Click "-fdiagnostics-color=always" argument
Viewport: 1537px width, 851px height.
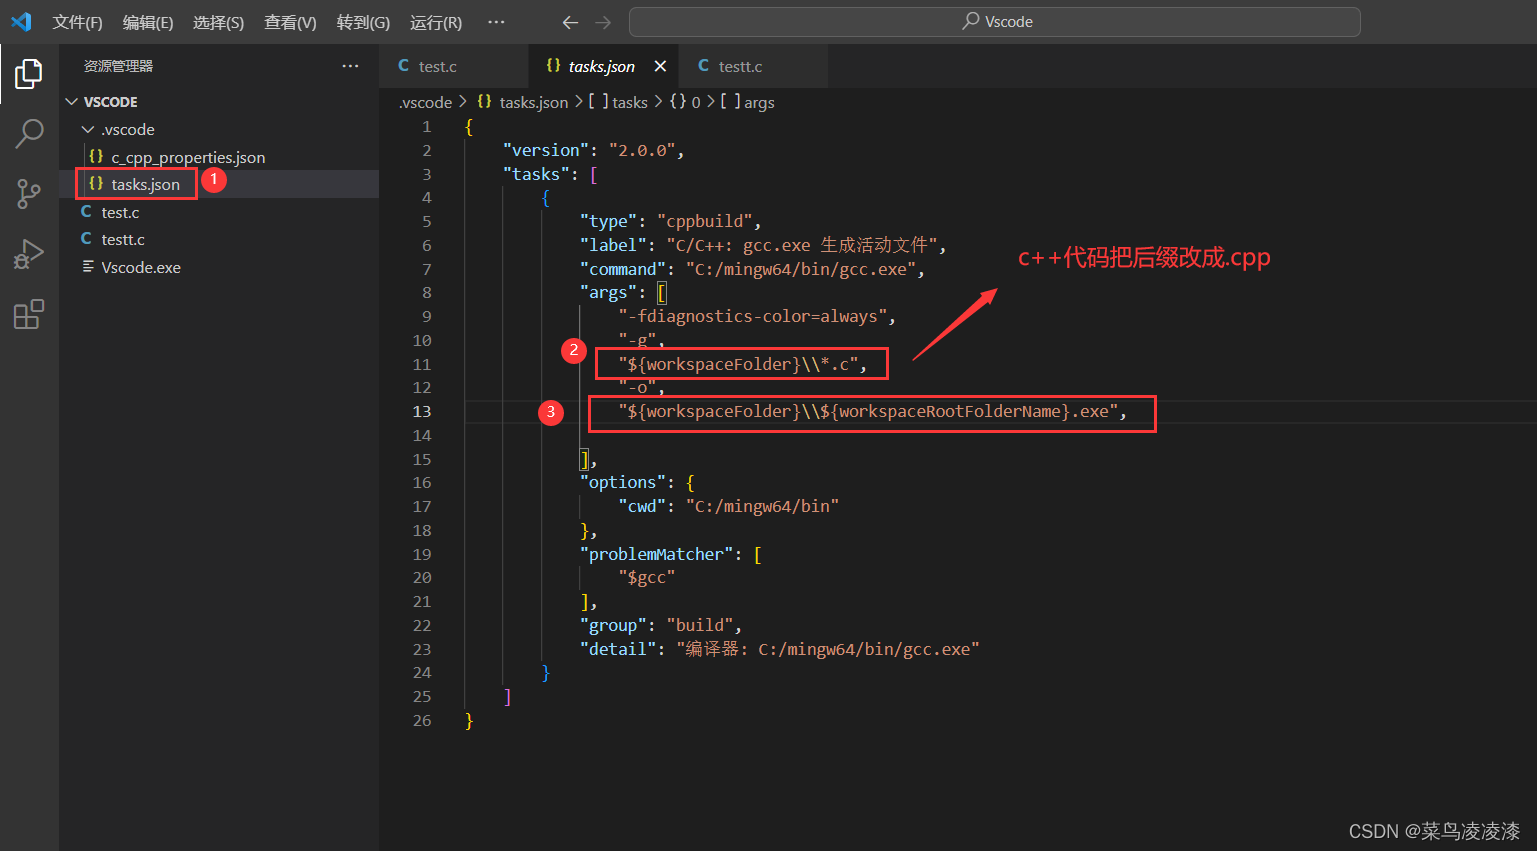[753, 316]
